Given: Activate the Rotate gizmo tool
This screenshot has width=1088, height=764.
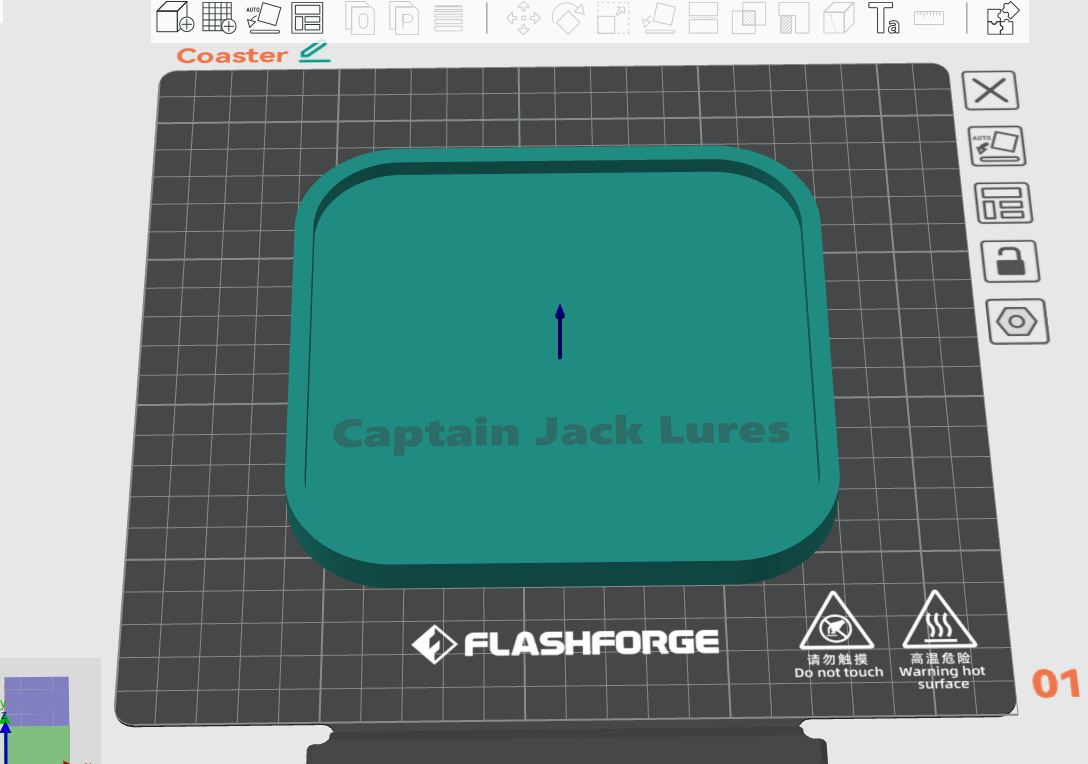Looking at the screenshot, I should click(568, 18).
